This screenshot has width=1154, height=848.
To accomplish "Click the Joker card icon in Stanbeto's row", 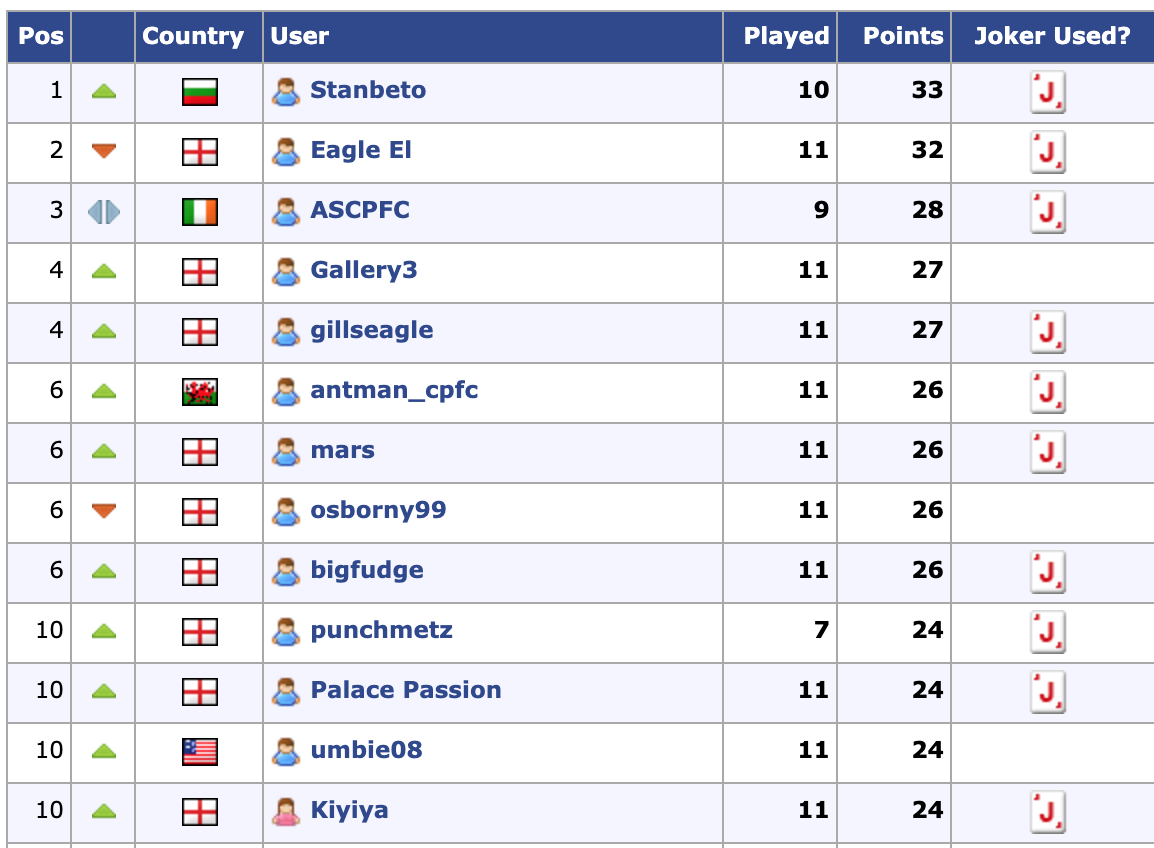I will (x=1047, y=92).
